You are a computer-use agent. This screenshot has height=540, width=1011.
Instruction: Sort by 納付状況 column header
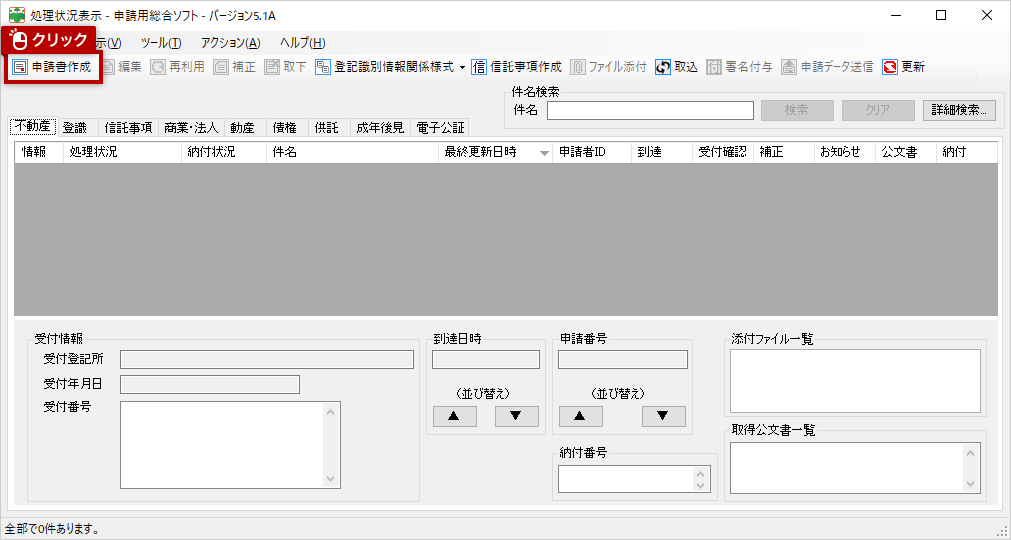(224, 153)
